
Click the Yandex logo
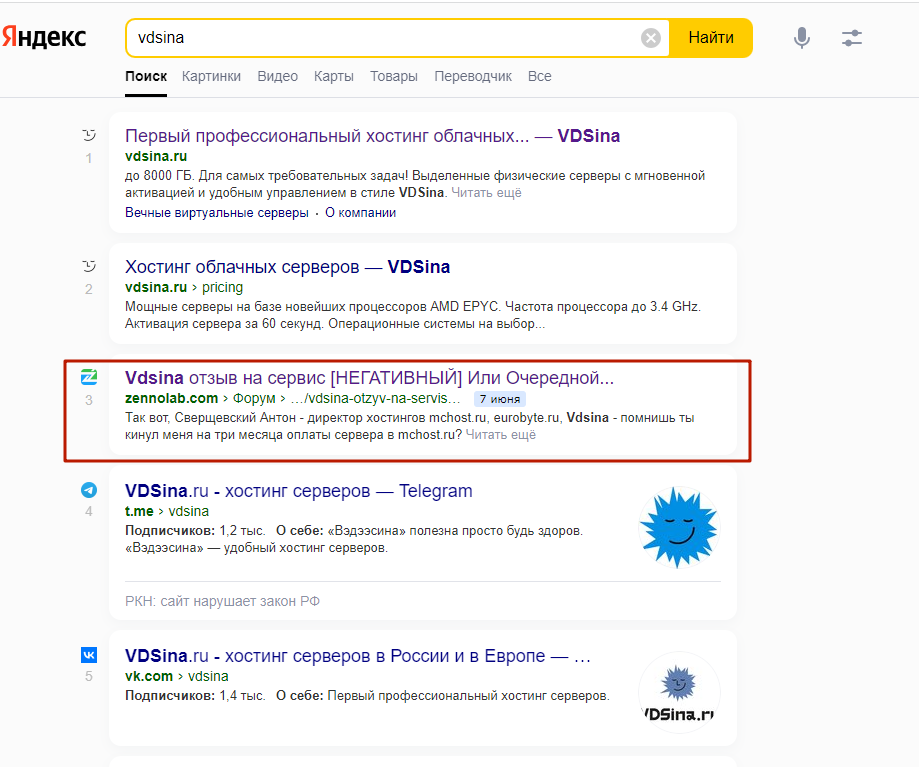click(44, 37)
